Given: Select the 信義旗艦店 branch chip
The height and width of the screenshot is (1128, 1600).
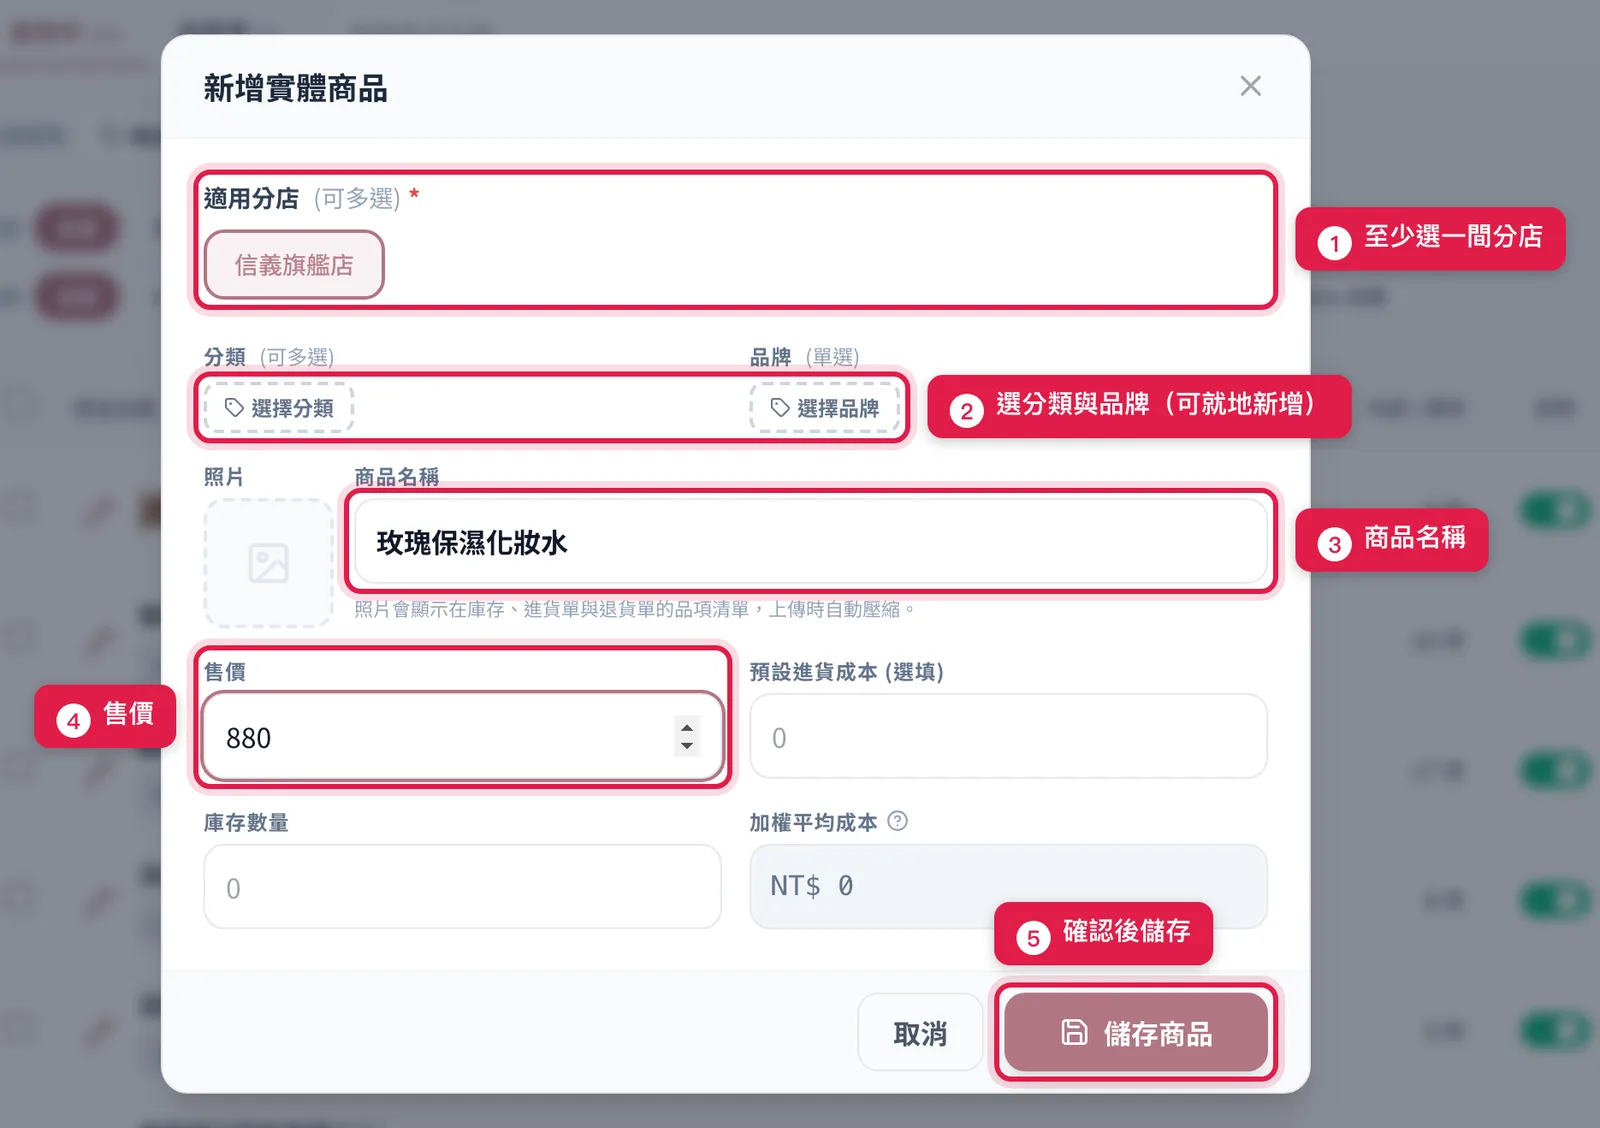Looking at the screenshot, I should [294, 265].
